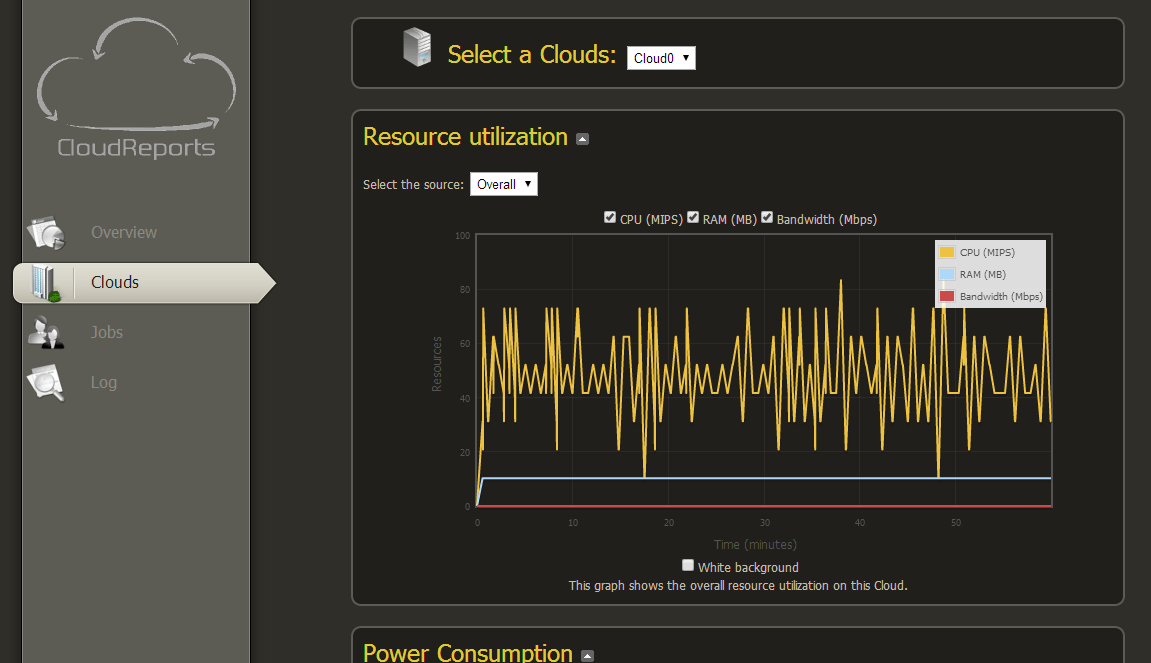
Task: Click the Log magnifier icon
Action: pyautogui.click(x=46, y=383)
